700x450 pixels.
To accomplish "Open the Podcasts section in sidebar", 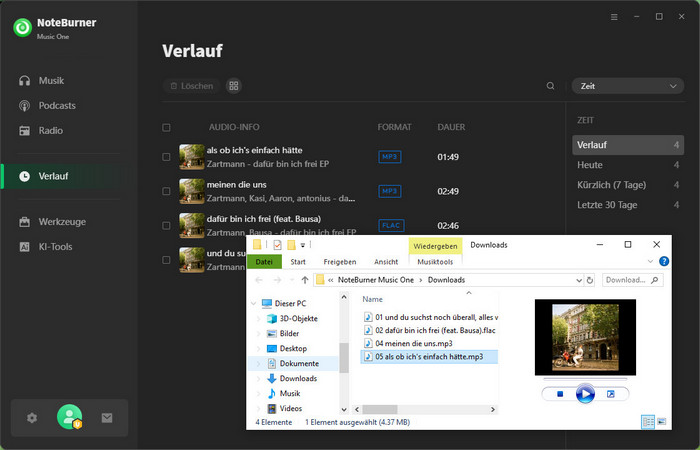I will click(56, 105).
